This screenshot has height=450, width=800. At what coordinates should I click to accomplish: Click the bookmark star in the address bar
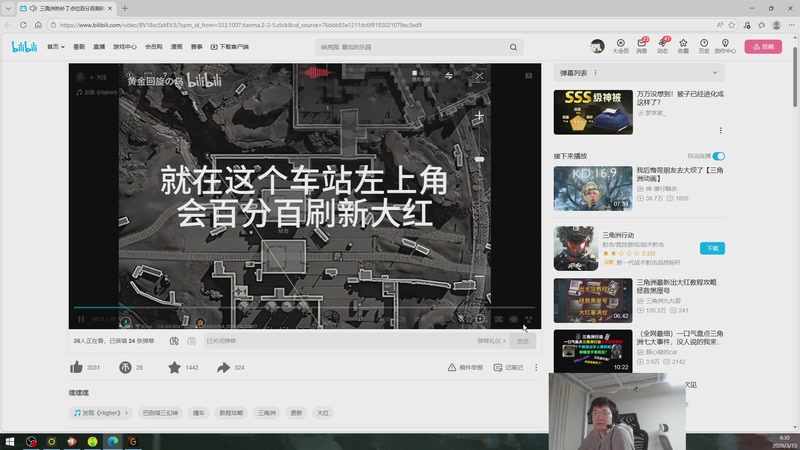[x=732, y=25]
